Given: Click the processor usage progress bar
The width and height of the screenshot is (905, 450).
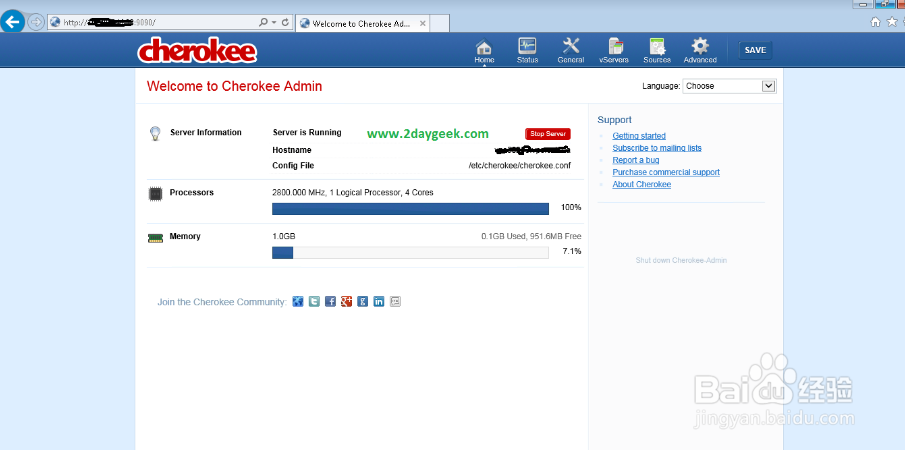Looking at the screenshot, I should pyautogui.click(x=410, y=209).
